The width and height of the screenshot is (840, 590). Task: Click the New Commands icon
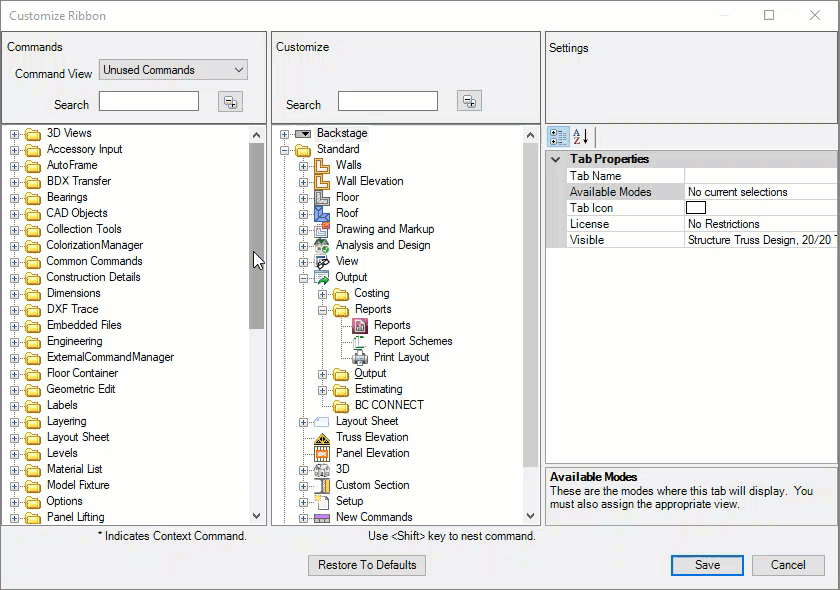click(x=321, y=518)
